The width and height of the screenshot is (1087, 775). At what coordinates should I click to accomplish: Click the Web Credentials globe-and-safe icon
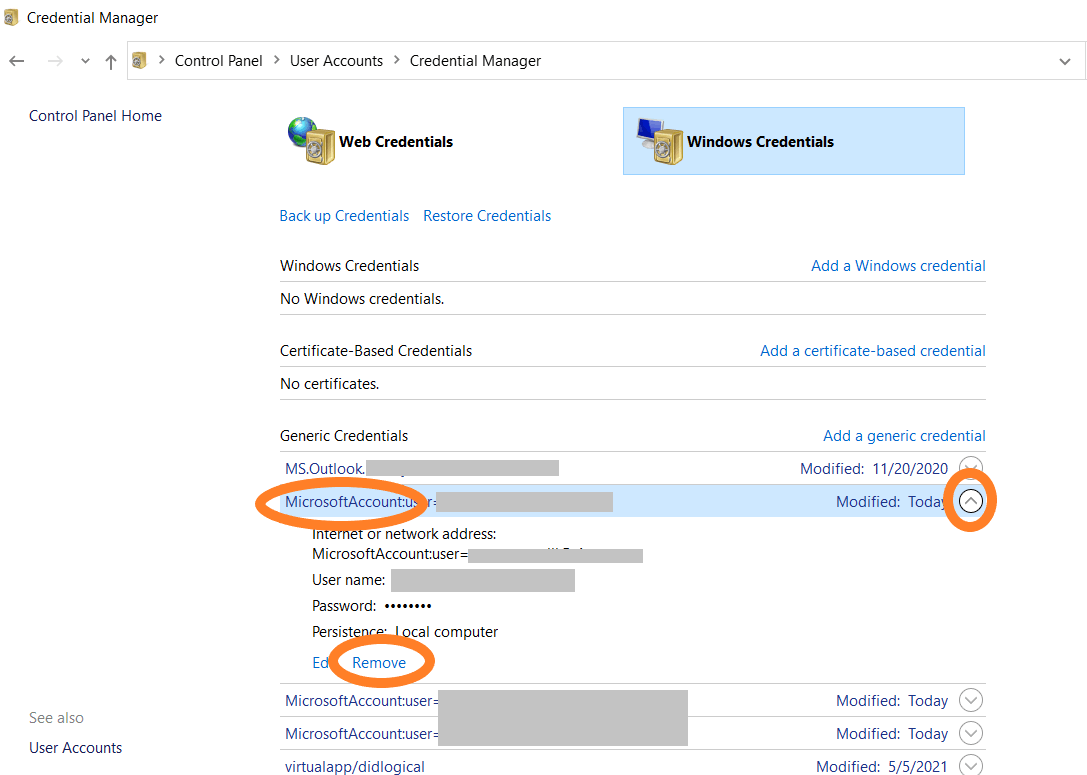pos(311,141)
